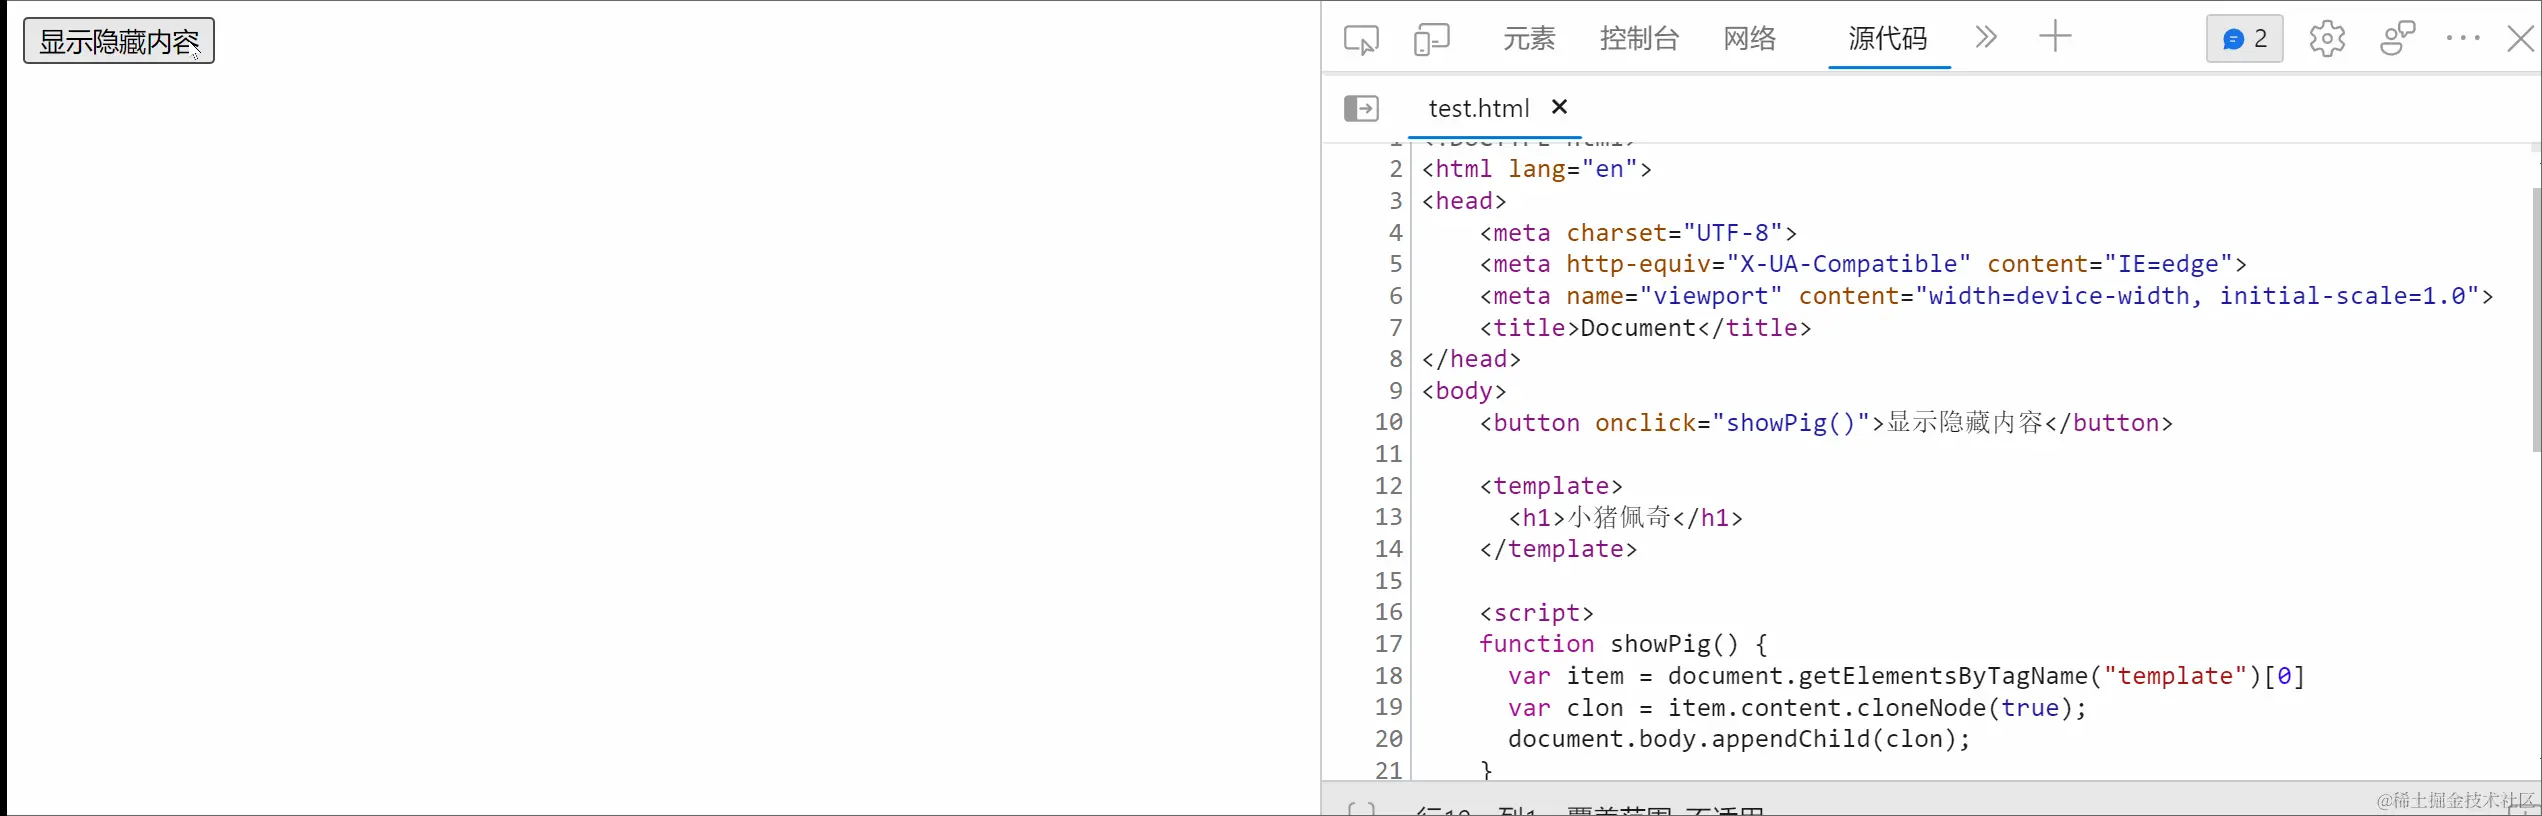Click line number 17 in the gutter
The width and height of the screenshot is (2542, 816).
[x=1388, y=644]
